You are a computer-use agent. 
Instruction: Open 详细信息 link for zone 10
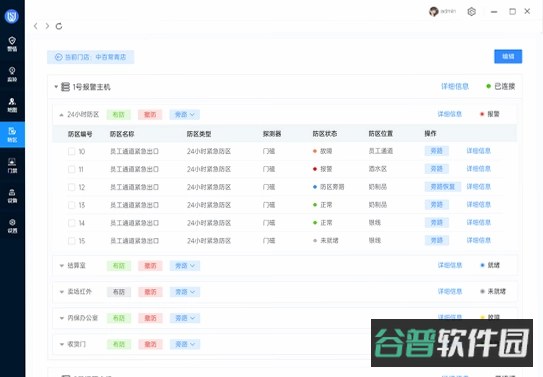478,151
